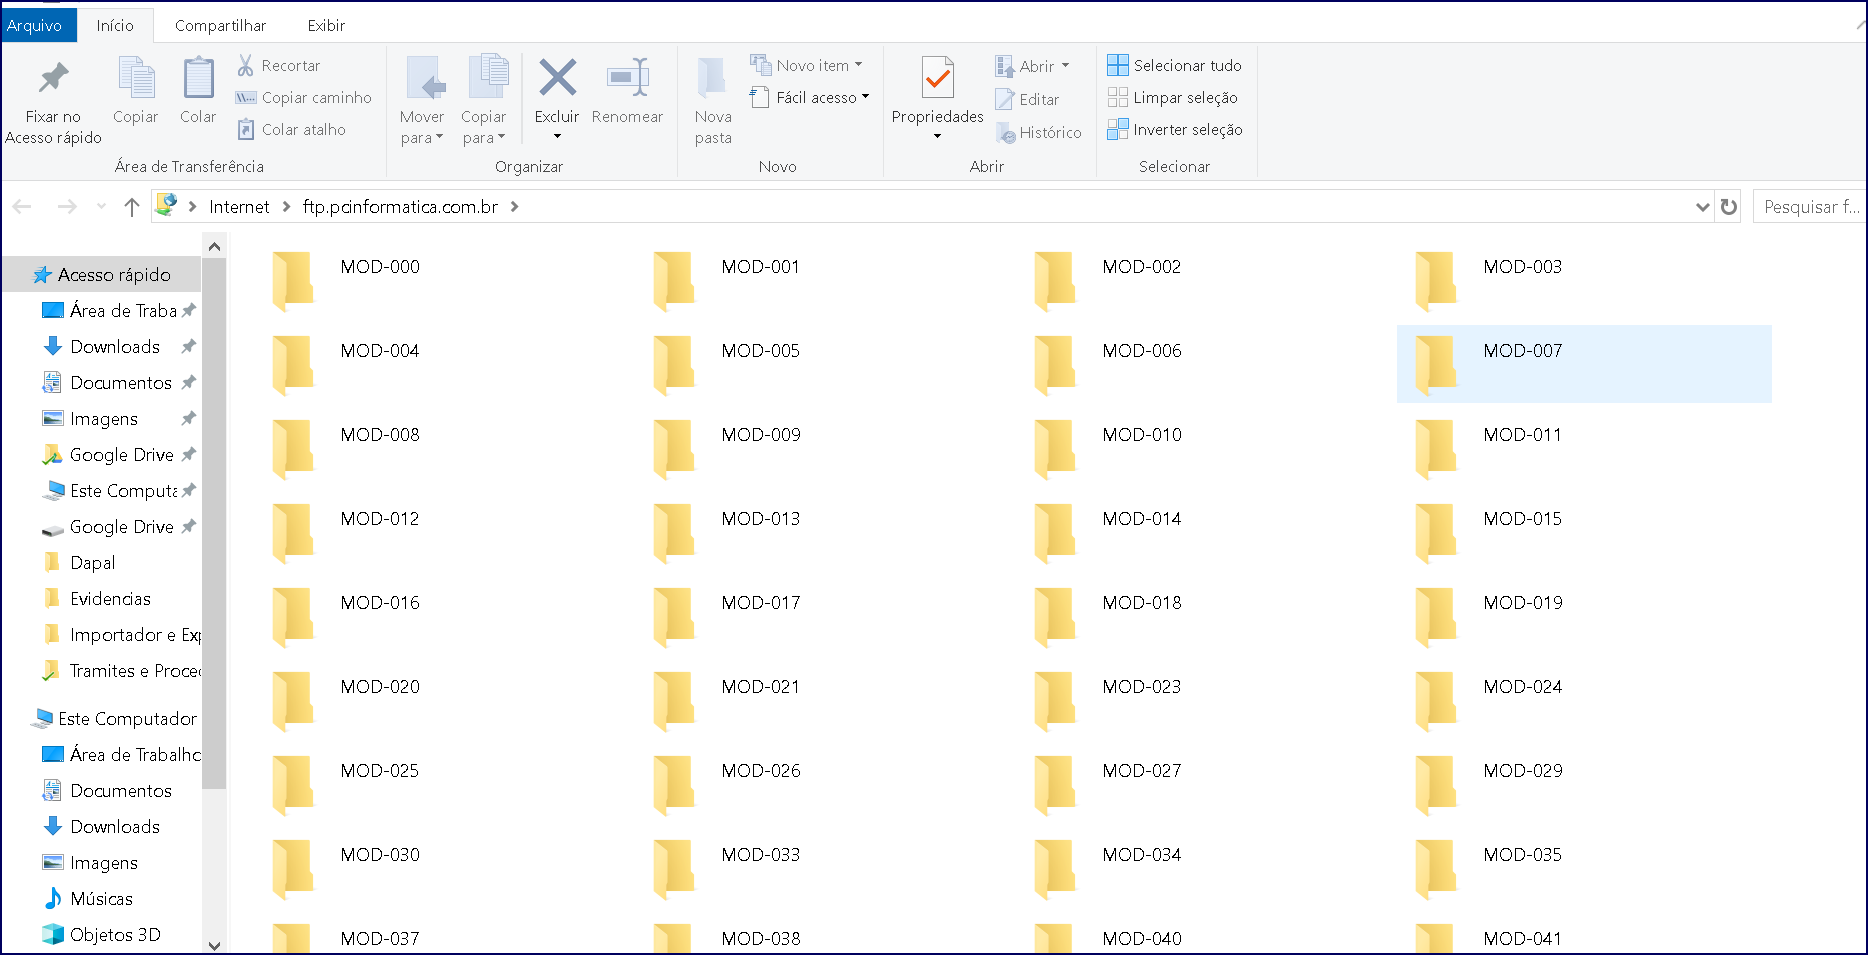Screen dimensions: 1868x955
Task: Click the Pesquisar search field
Action: pyautogui.click(x=1809, y=207)
